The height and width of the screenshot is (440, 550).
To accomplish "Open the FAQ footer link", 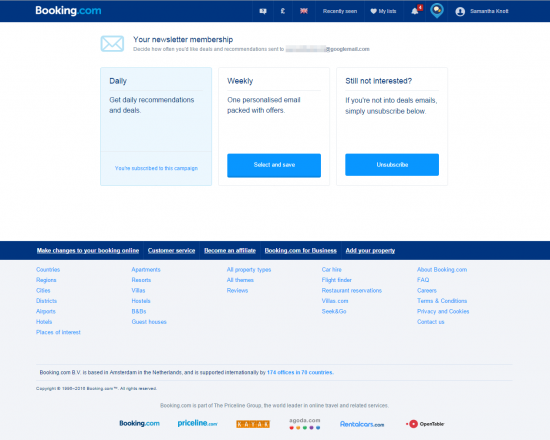I will pos(423,280).
